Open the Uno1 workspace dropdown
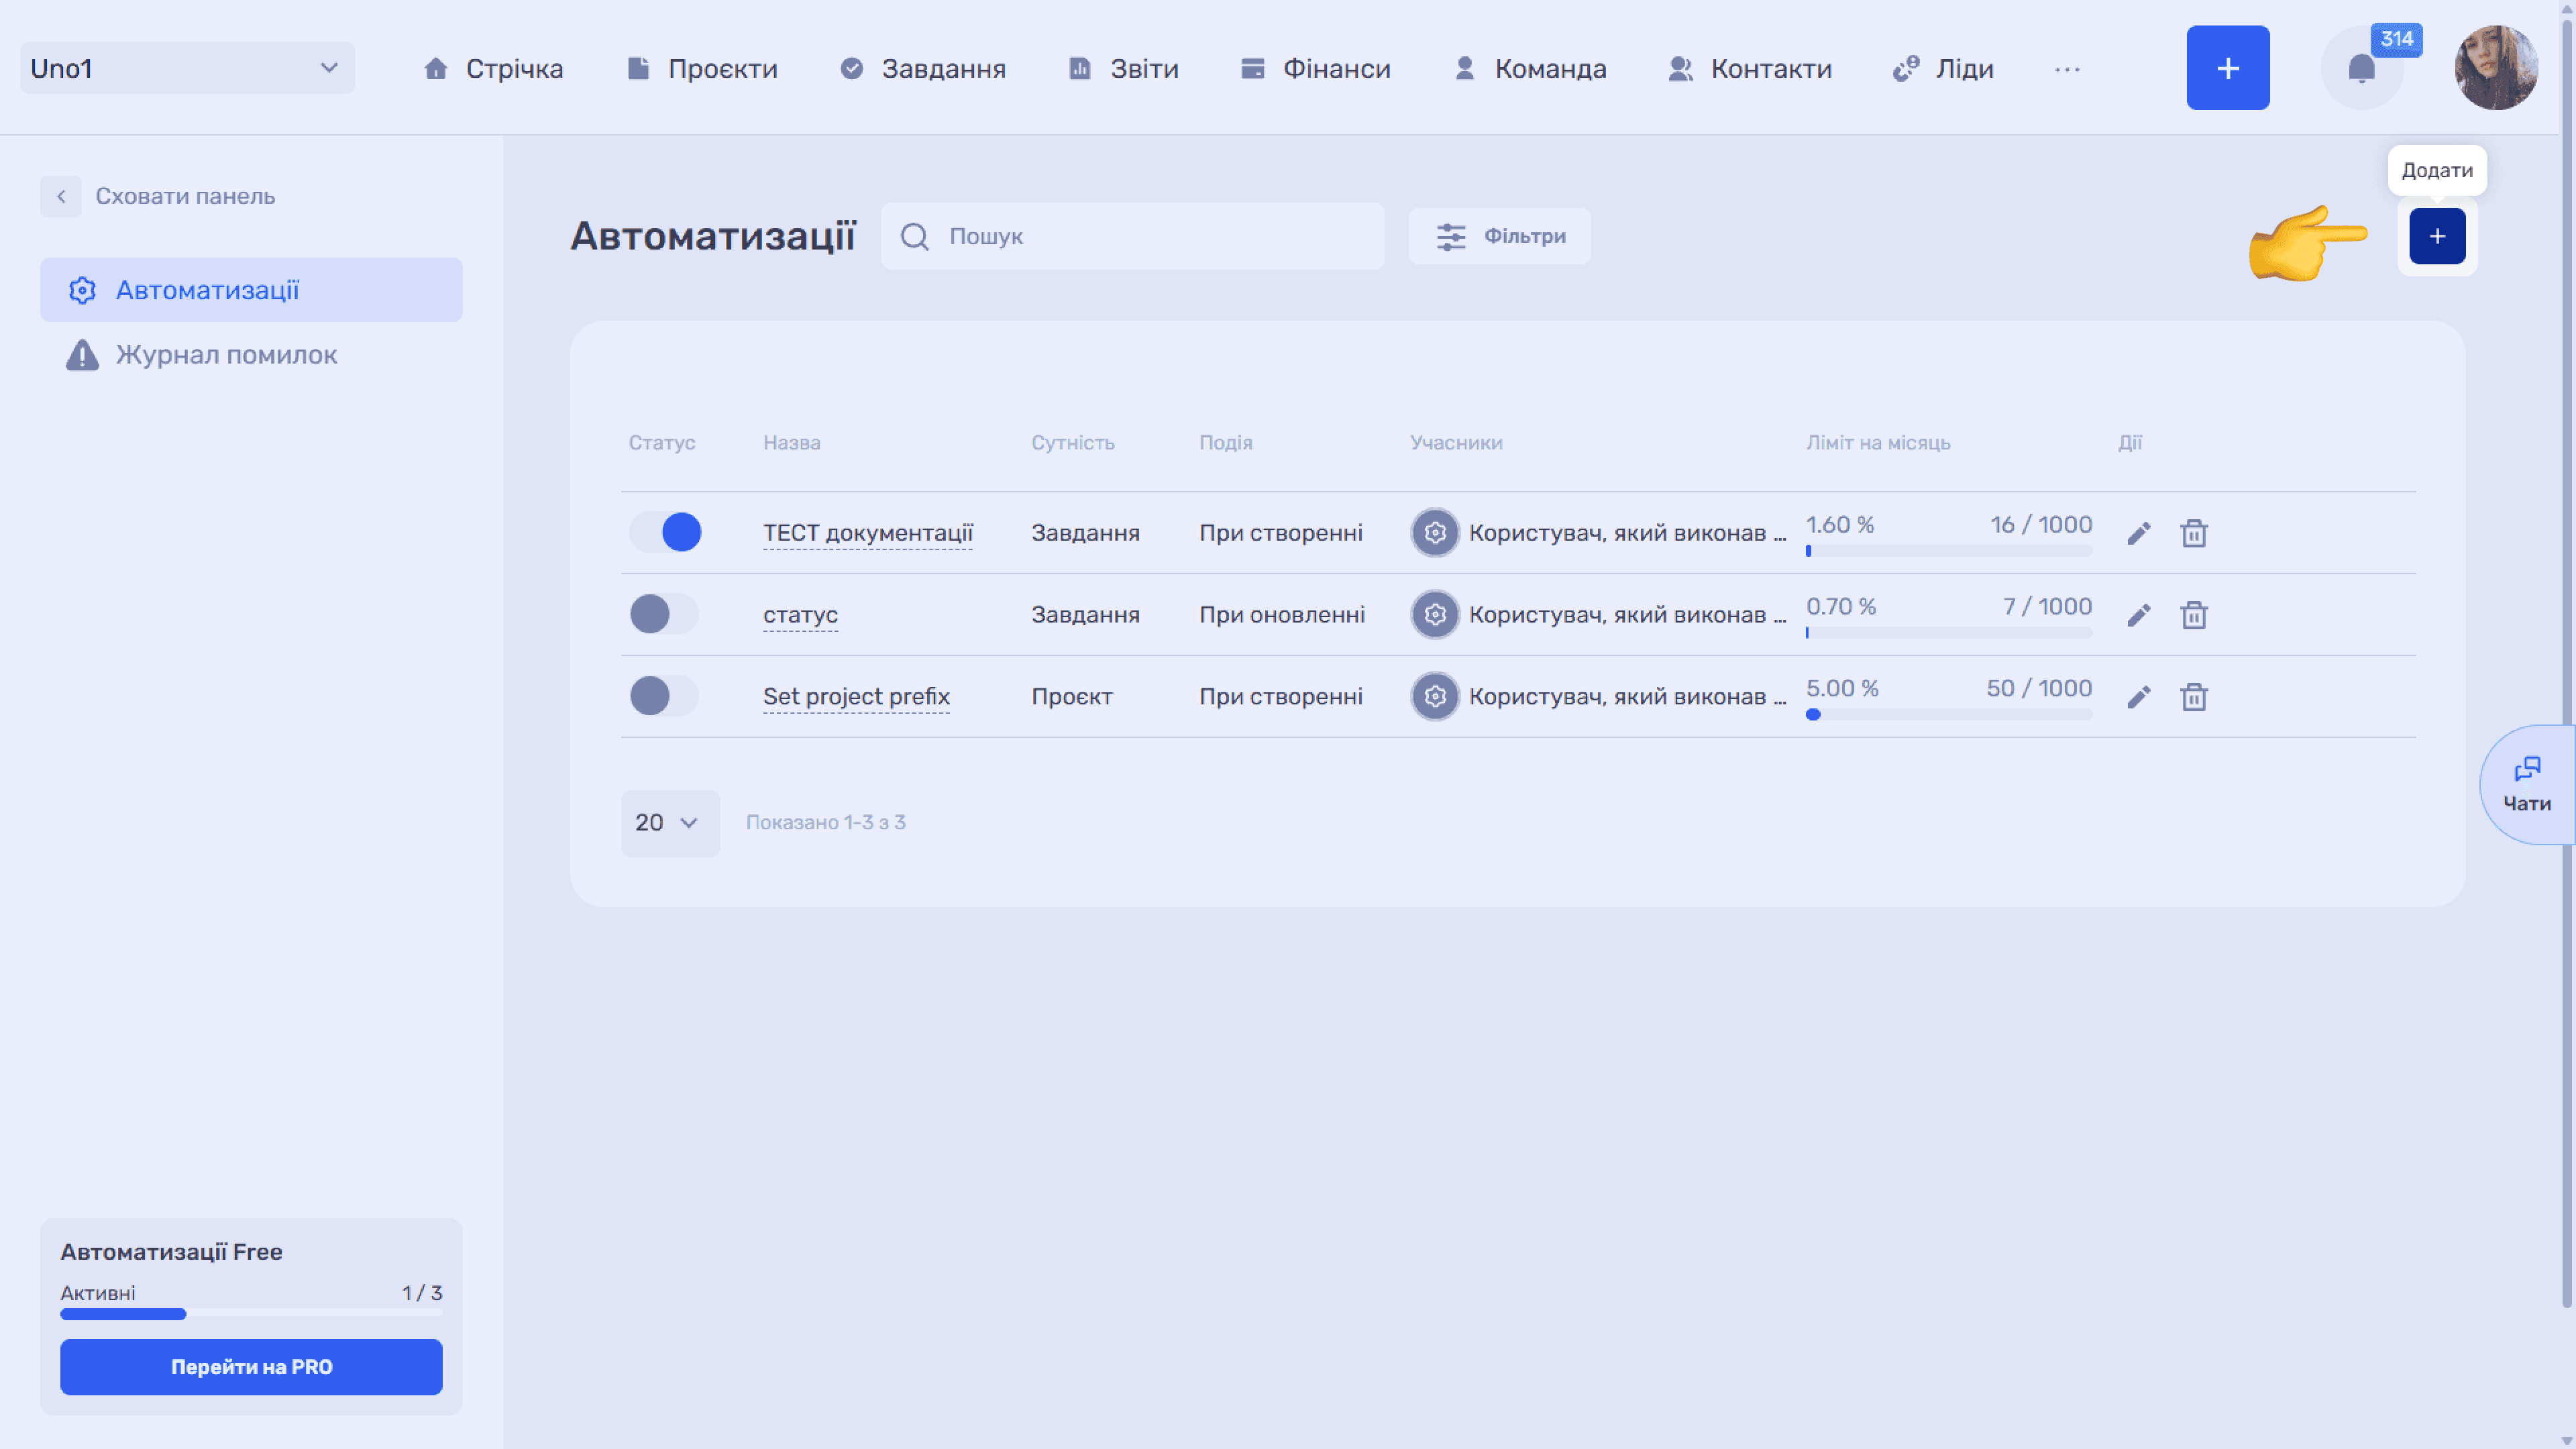 187,68
